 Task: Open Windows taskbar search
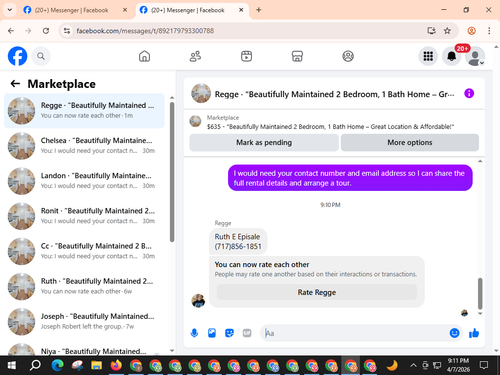35,366
